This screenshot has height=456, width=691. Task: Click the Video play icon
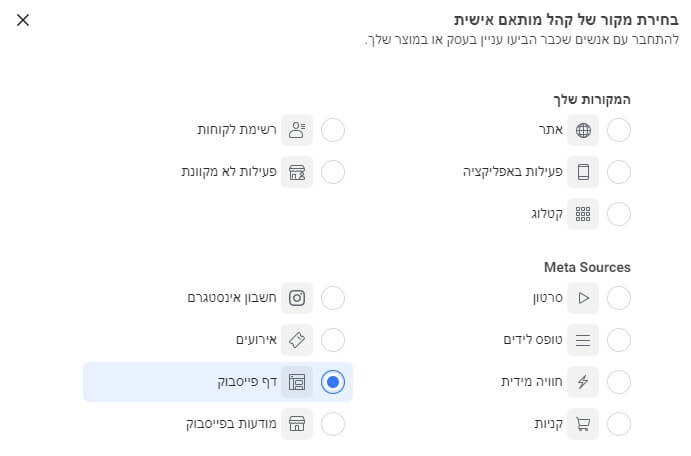[584, 298]
